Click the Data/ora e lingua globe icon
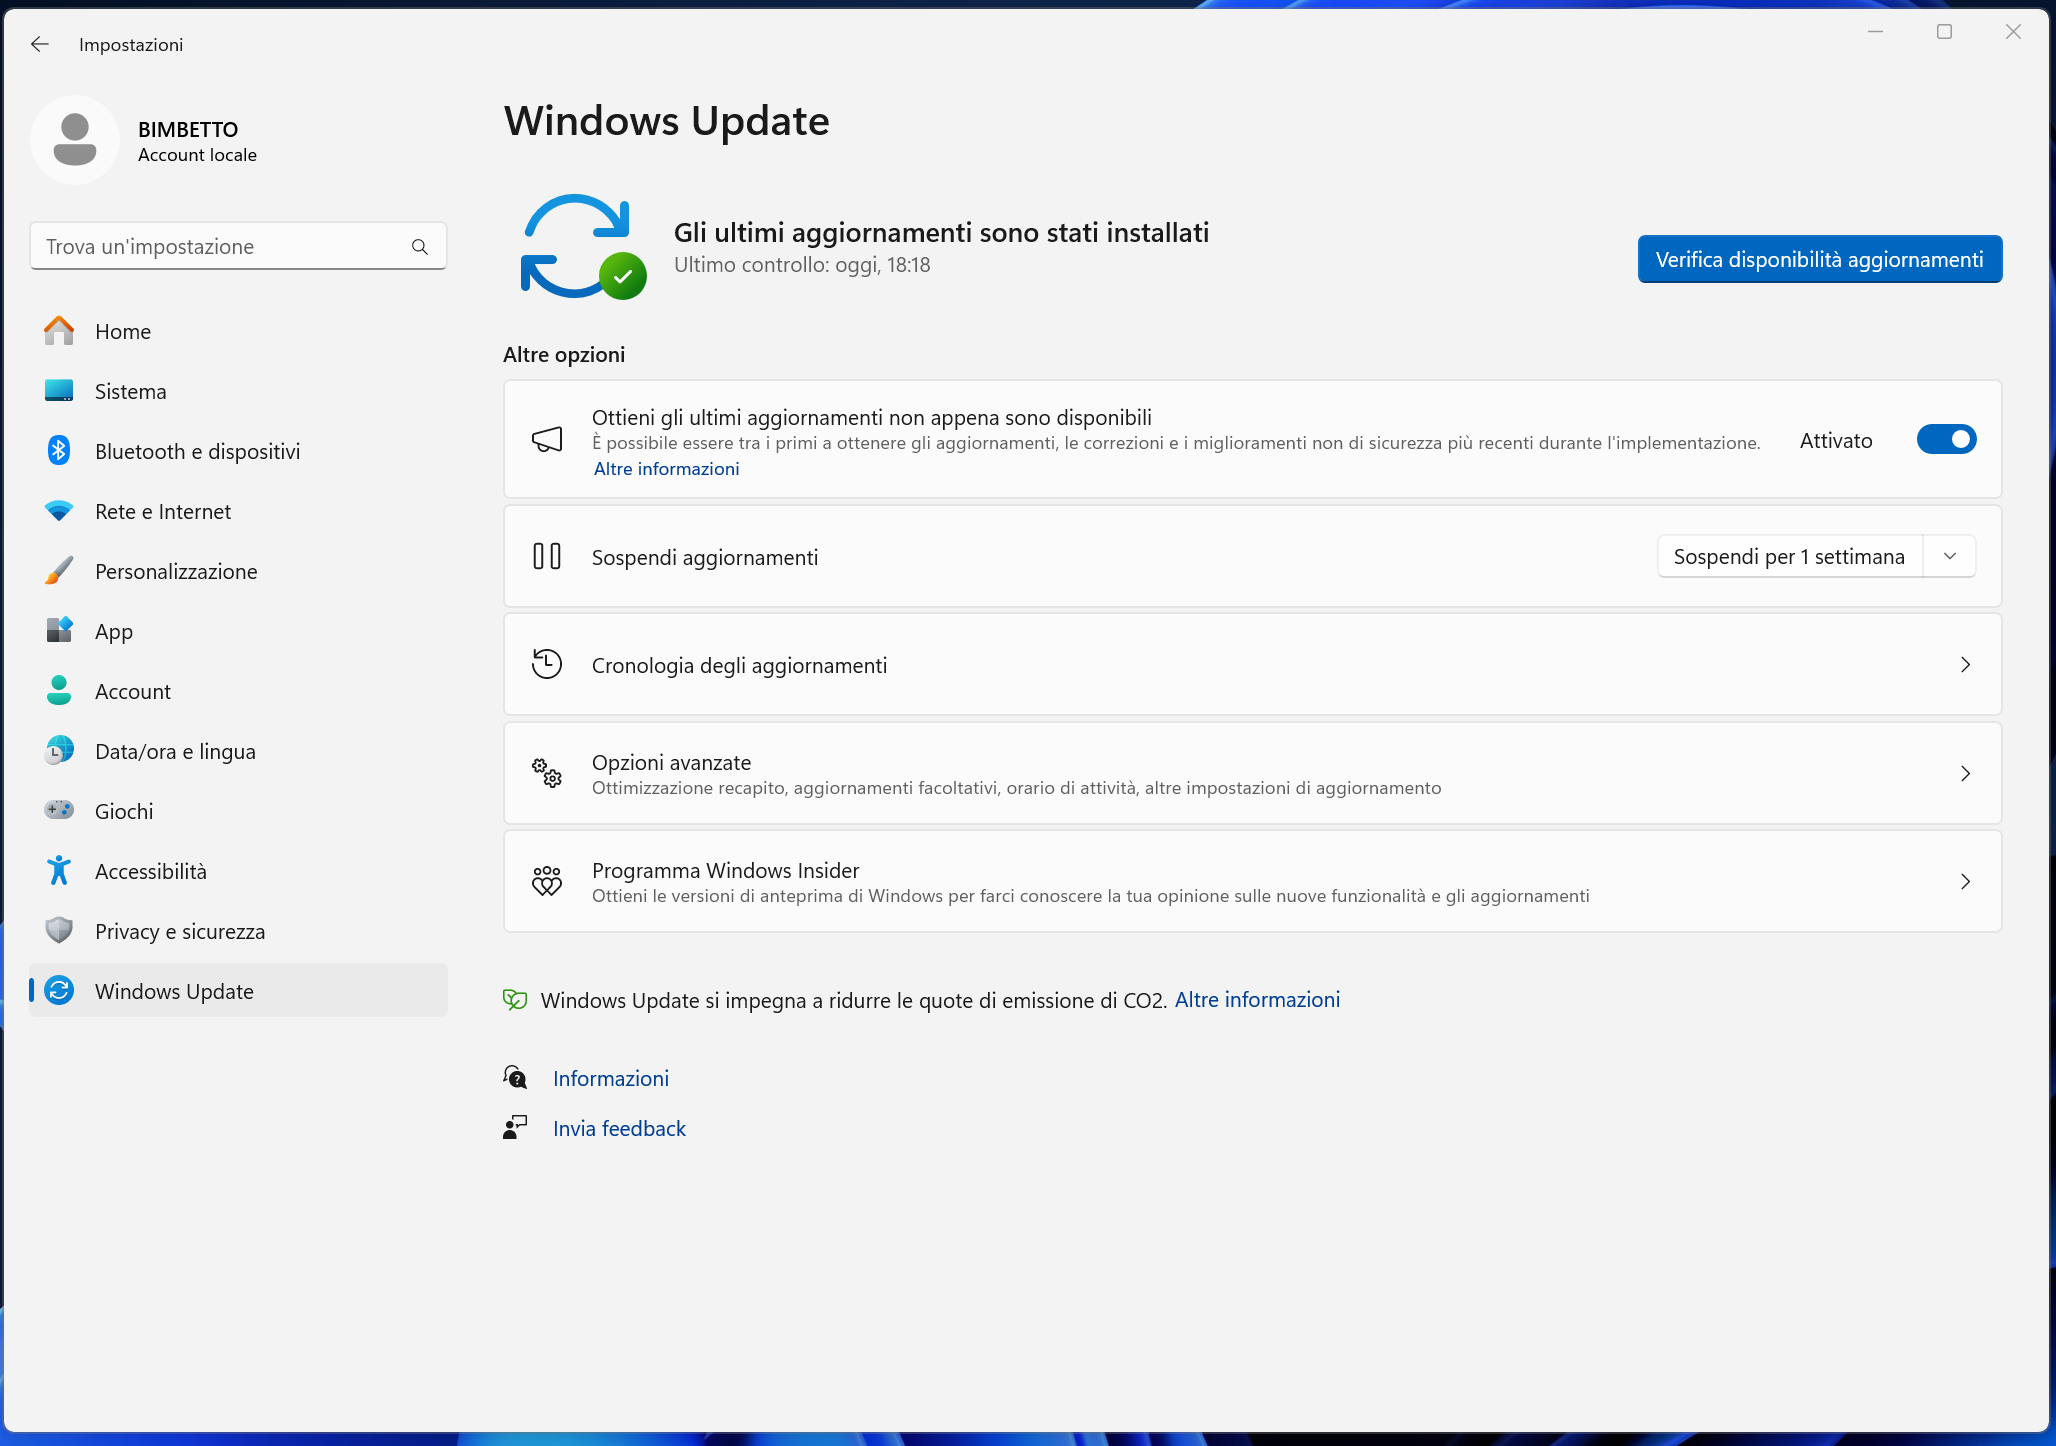2056x1446 pixels. 59,751
